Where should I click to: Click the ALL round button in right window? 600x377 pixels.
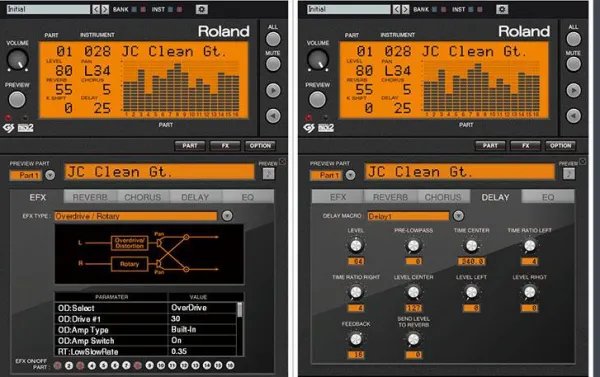click(x=573, y=39)
